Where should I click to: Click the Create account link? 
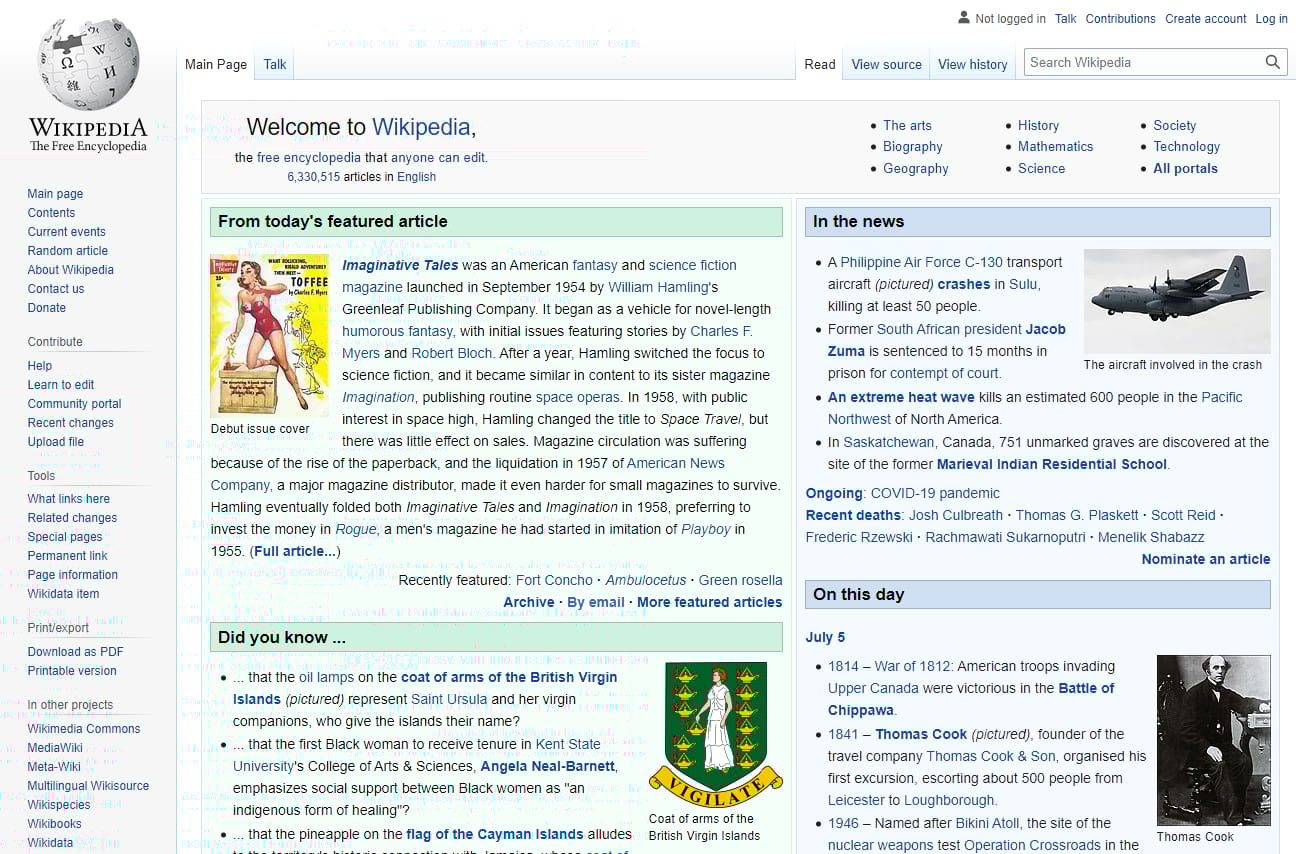click(x=1205, y=18)
